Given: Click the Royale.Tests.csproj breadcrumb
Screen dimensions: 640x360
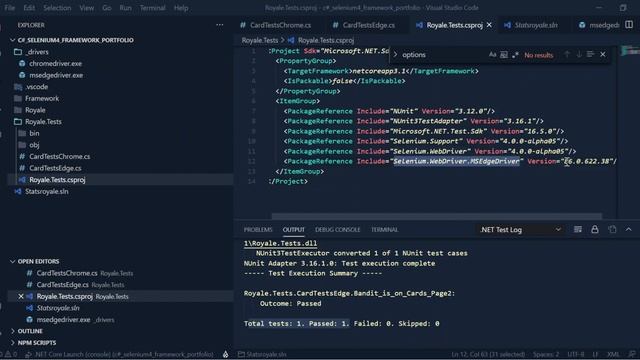Looking at the screenshot, I should click(326, 40).
